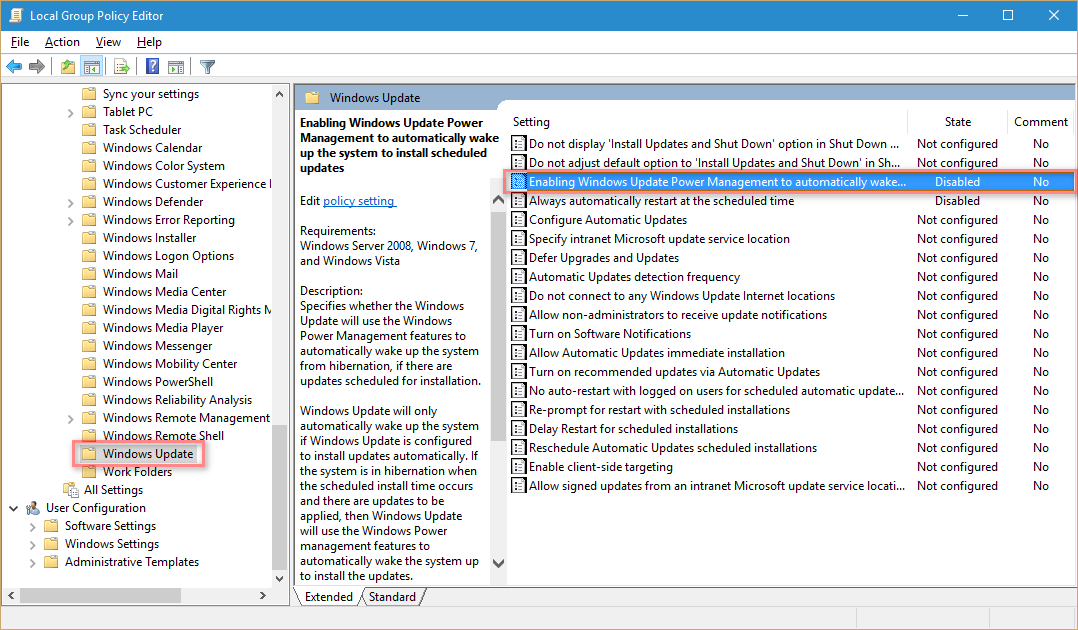Expand the Software Settings tree node
The image size is (1078, 630).
(x=32, y=527)
